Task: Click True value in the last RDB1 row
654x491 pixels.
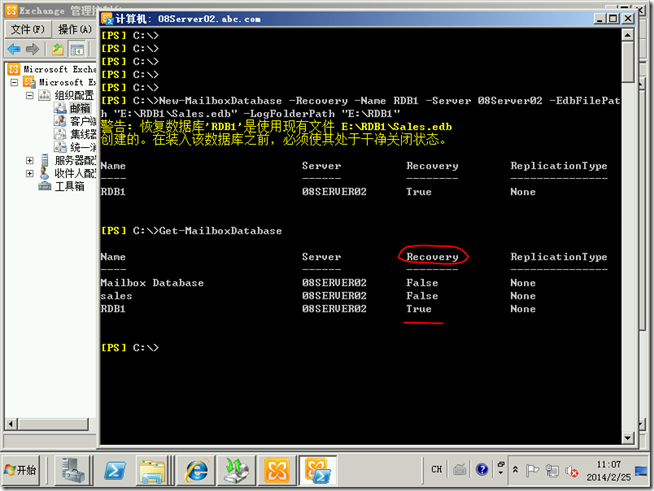Action: (x=419, y=309)
